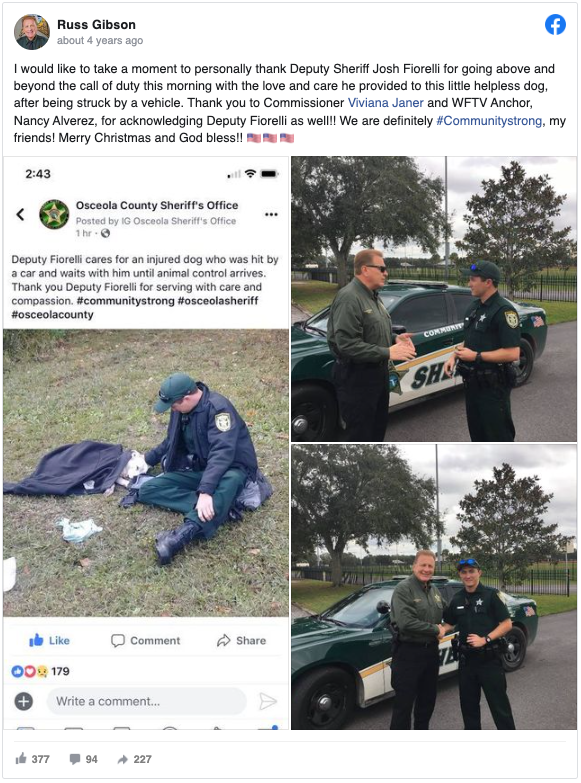Viewport: 581px width, 783px height.
Task: Click the 227 shares arrow count
Action: pos(134,759)
